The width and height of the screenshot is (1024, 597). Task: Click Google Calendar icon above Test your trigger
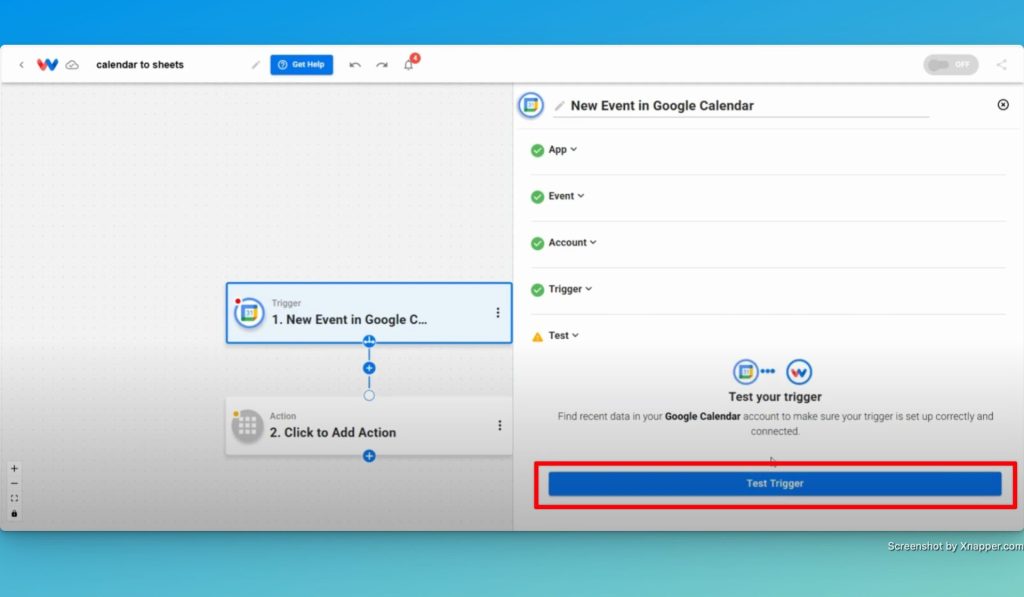coord(745,372)
